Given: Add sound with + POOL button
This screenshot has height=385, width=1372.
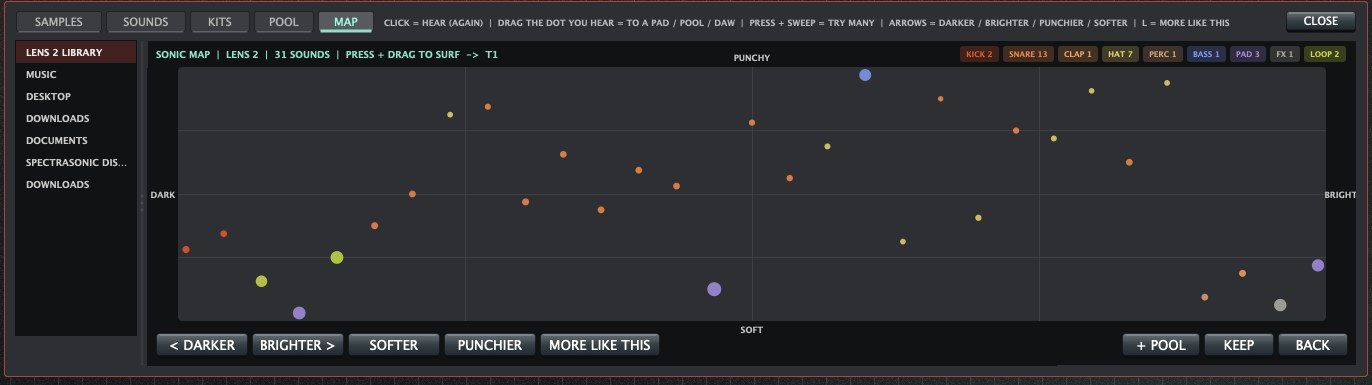Looking at the screenshot, I should click(x=1160, y=345).
